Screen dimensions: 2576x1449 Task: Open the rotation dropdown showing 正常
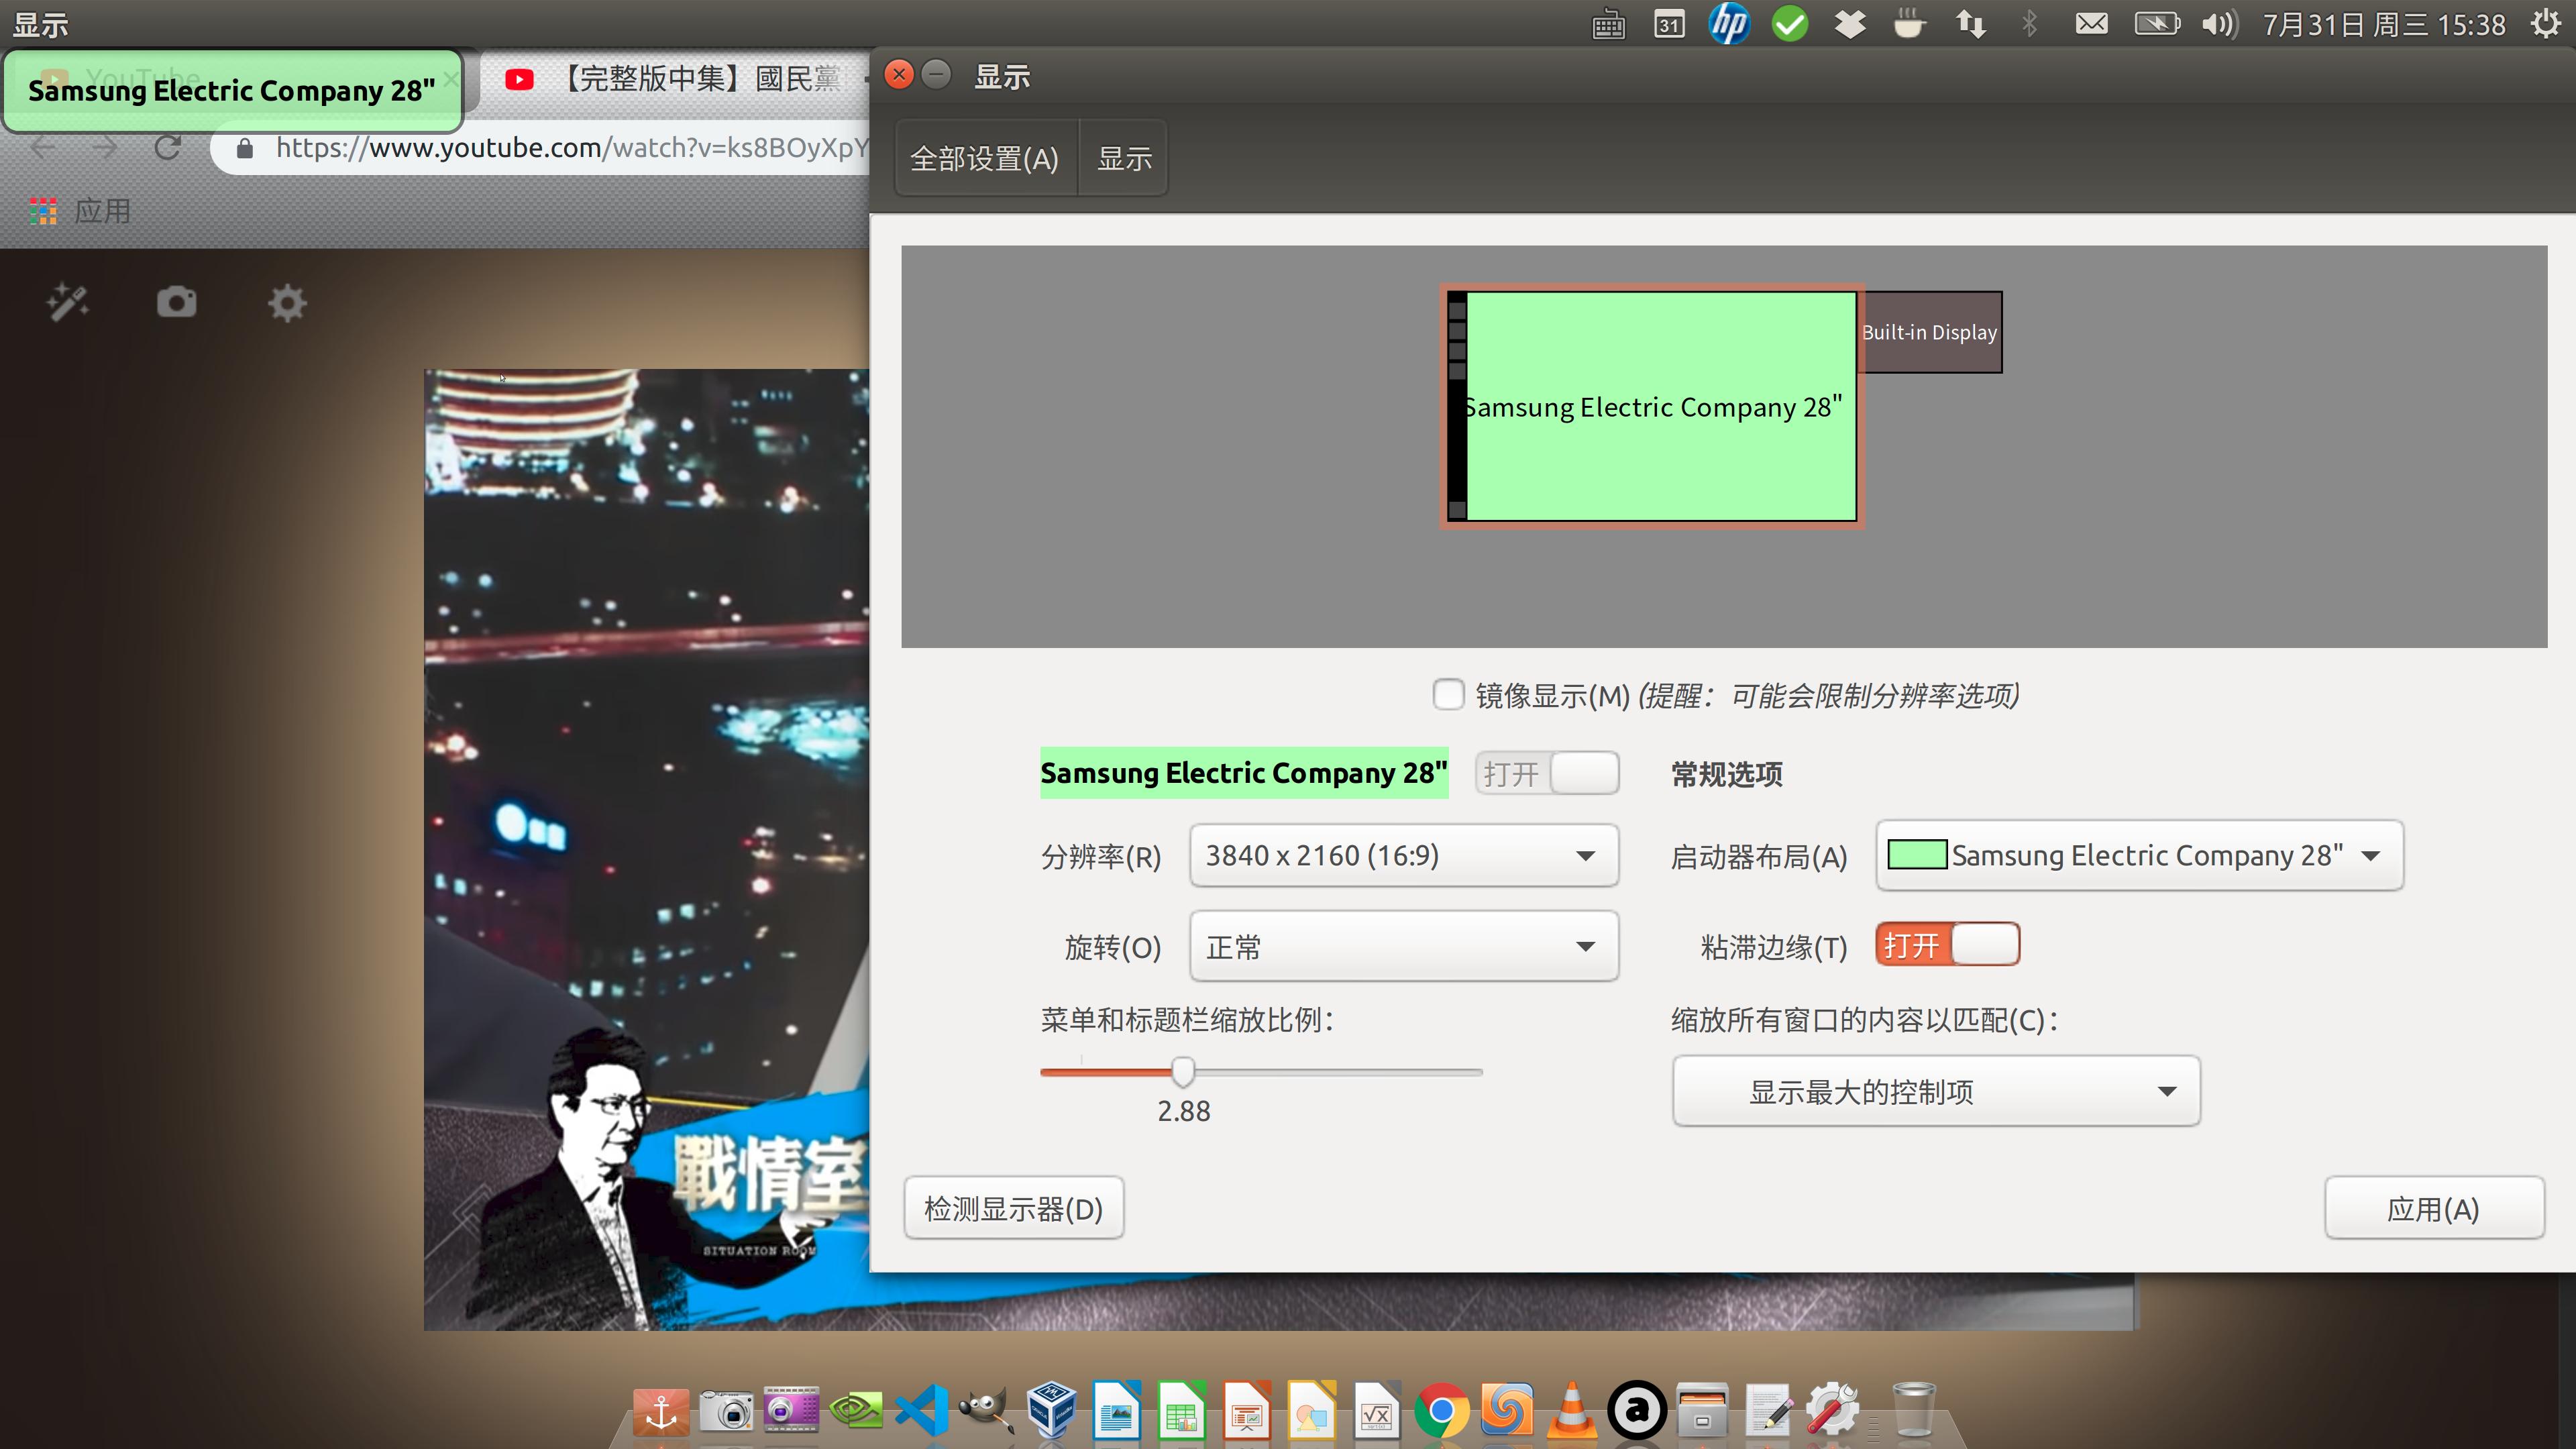pos(1403,946)
